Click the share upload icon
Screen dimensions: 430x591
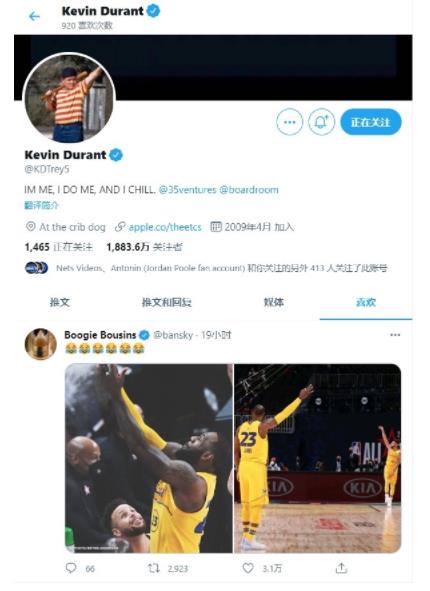click(341, 568)
